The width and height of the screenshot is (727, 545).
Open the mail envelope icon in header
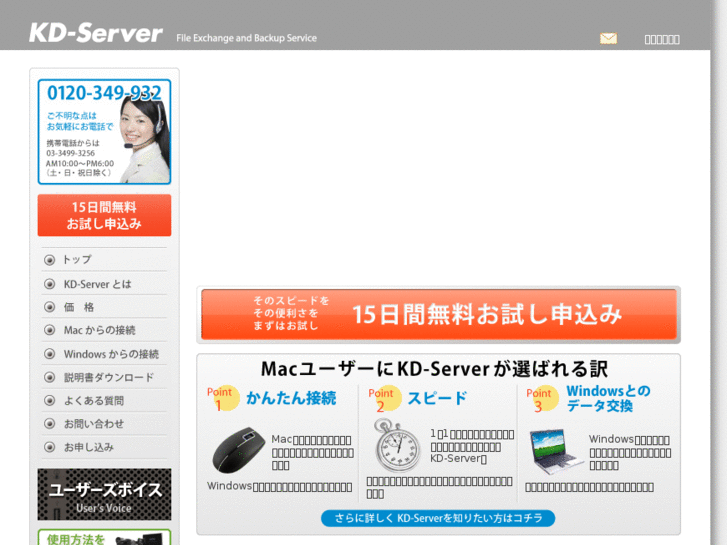608,38
